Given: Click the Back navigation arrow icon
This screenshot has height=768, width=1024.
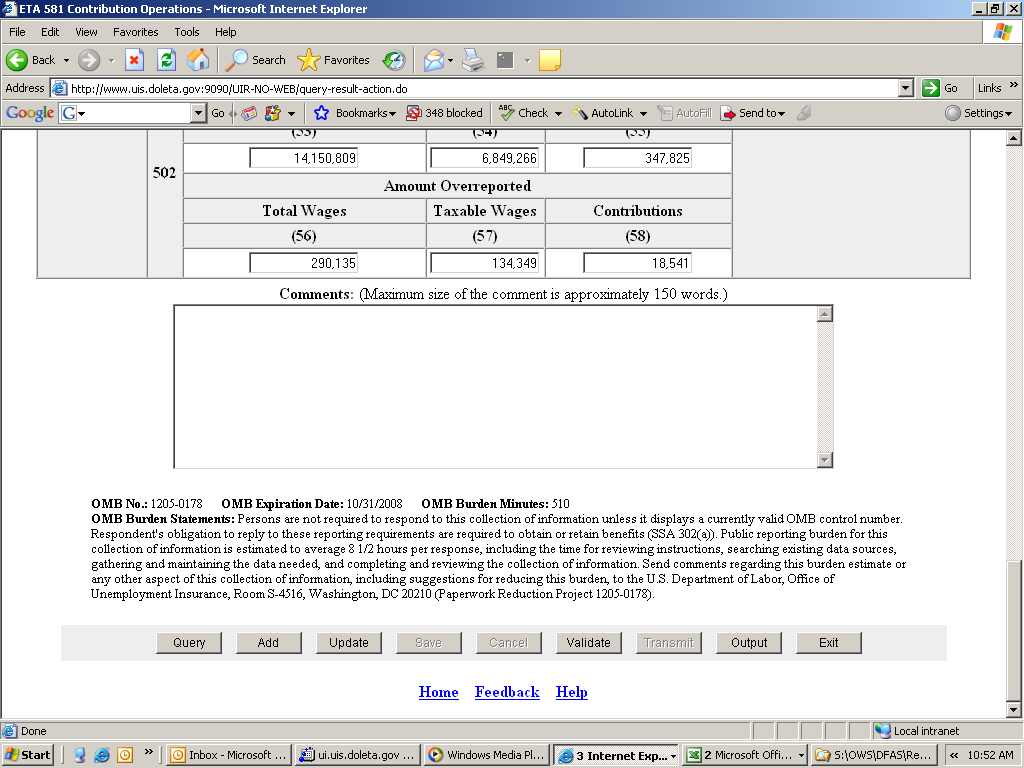Looking at the screenshot, I should [18, 60].
